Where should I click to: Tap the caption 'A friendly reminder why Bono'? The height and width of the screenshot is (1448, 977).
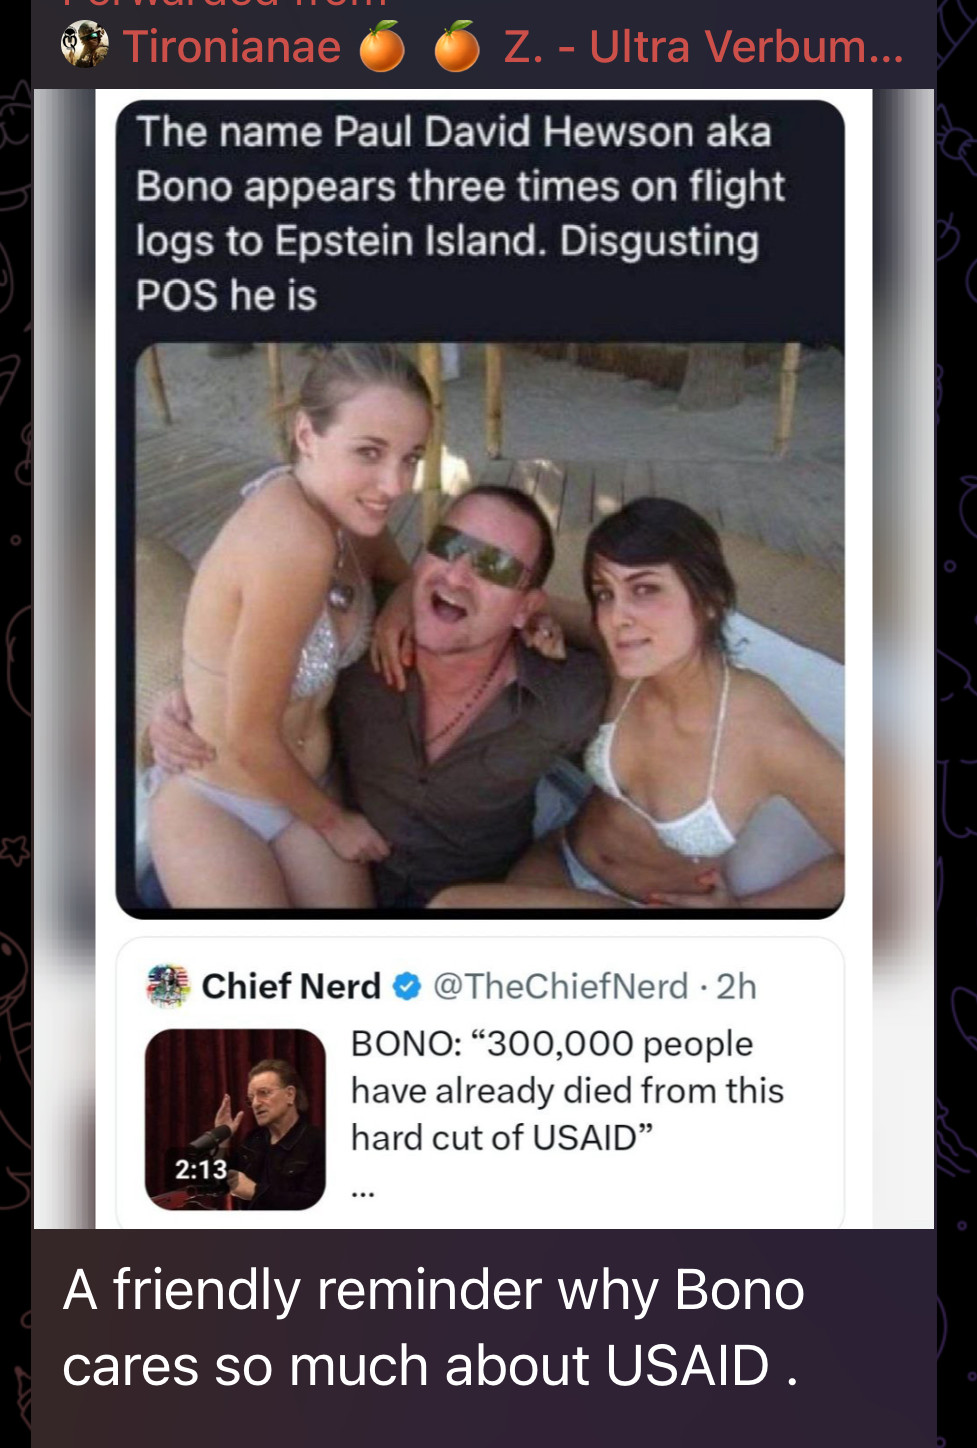(434, 1289)
